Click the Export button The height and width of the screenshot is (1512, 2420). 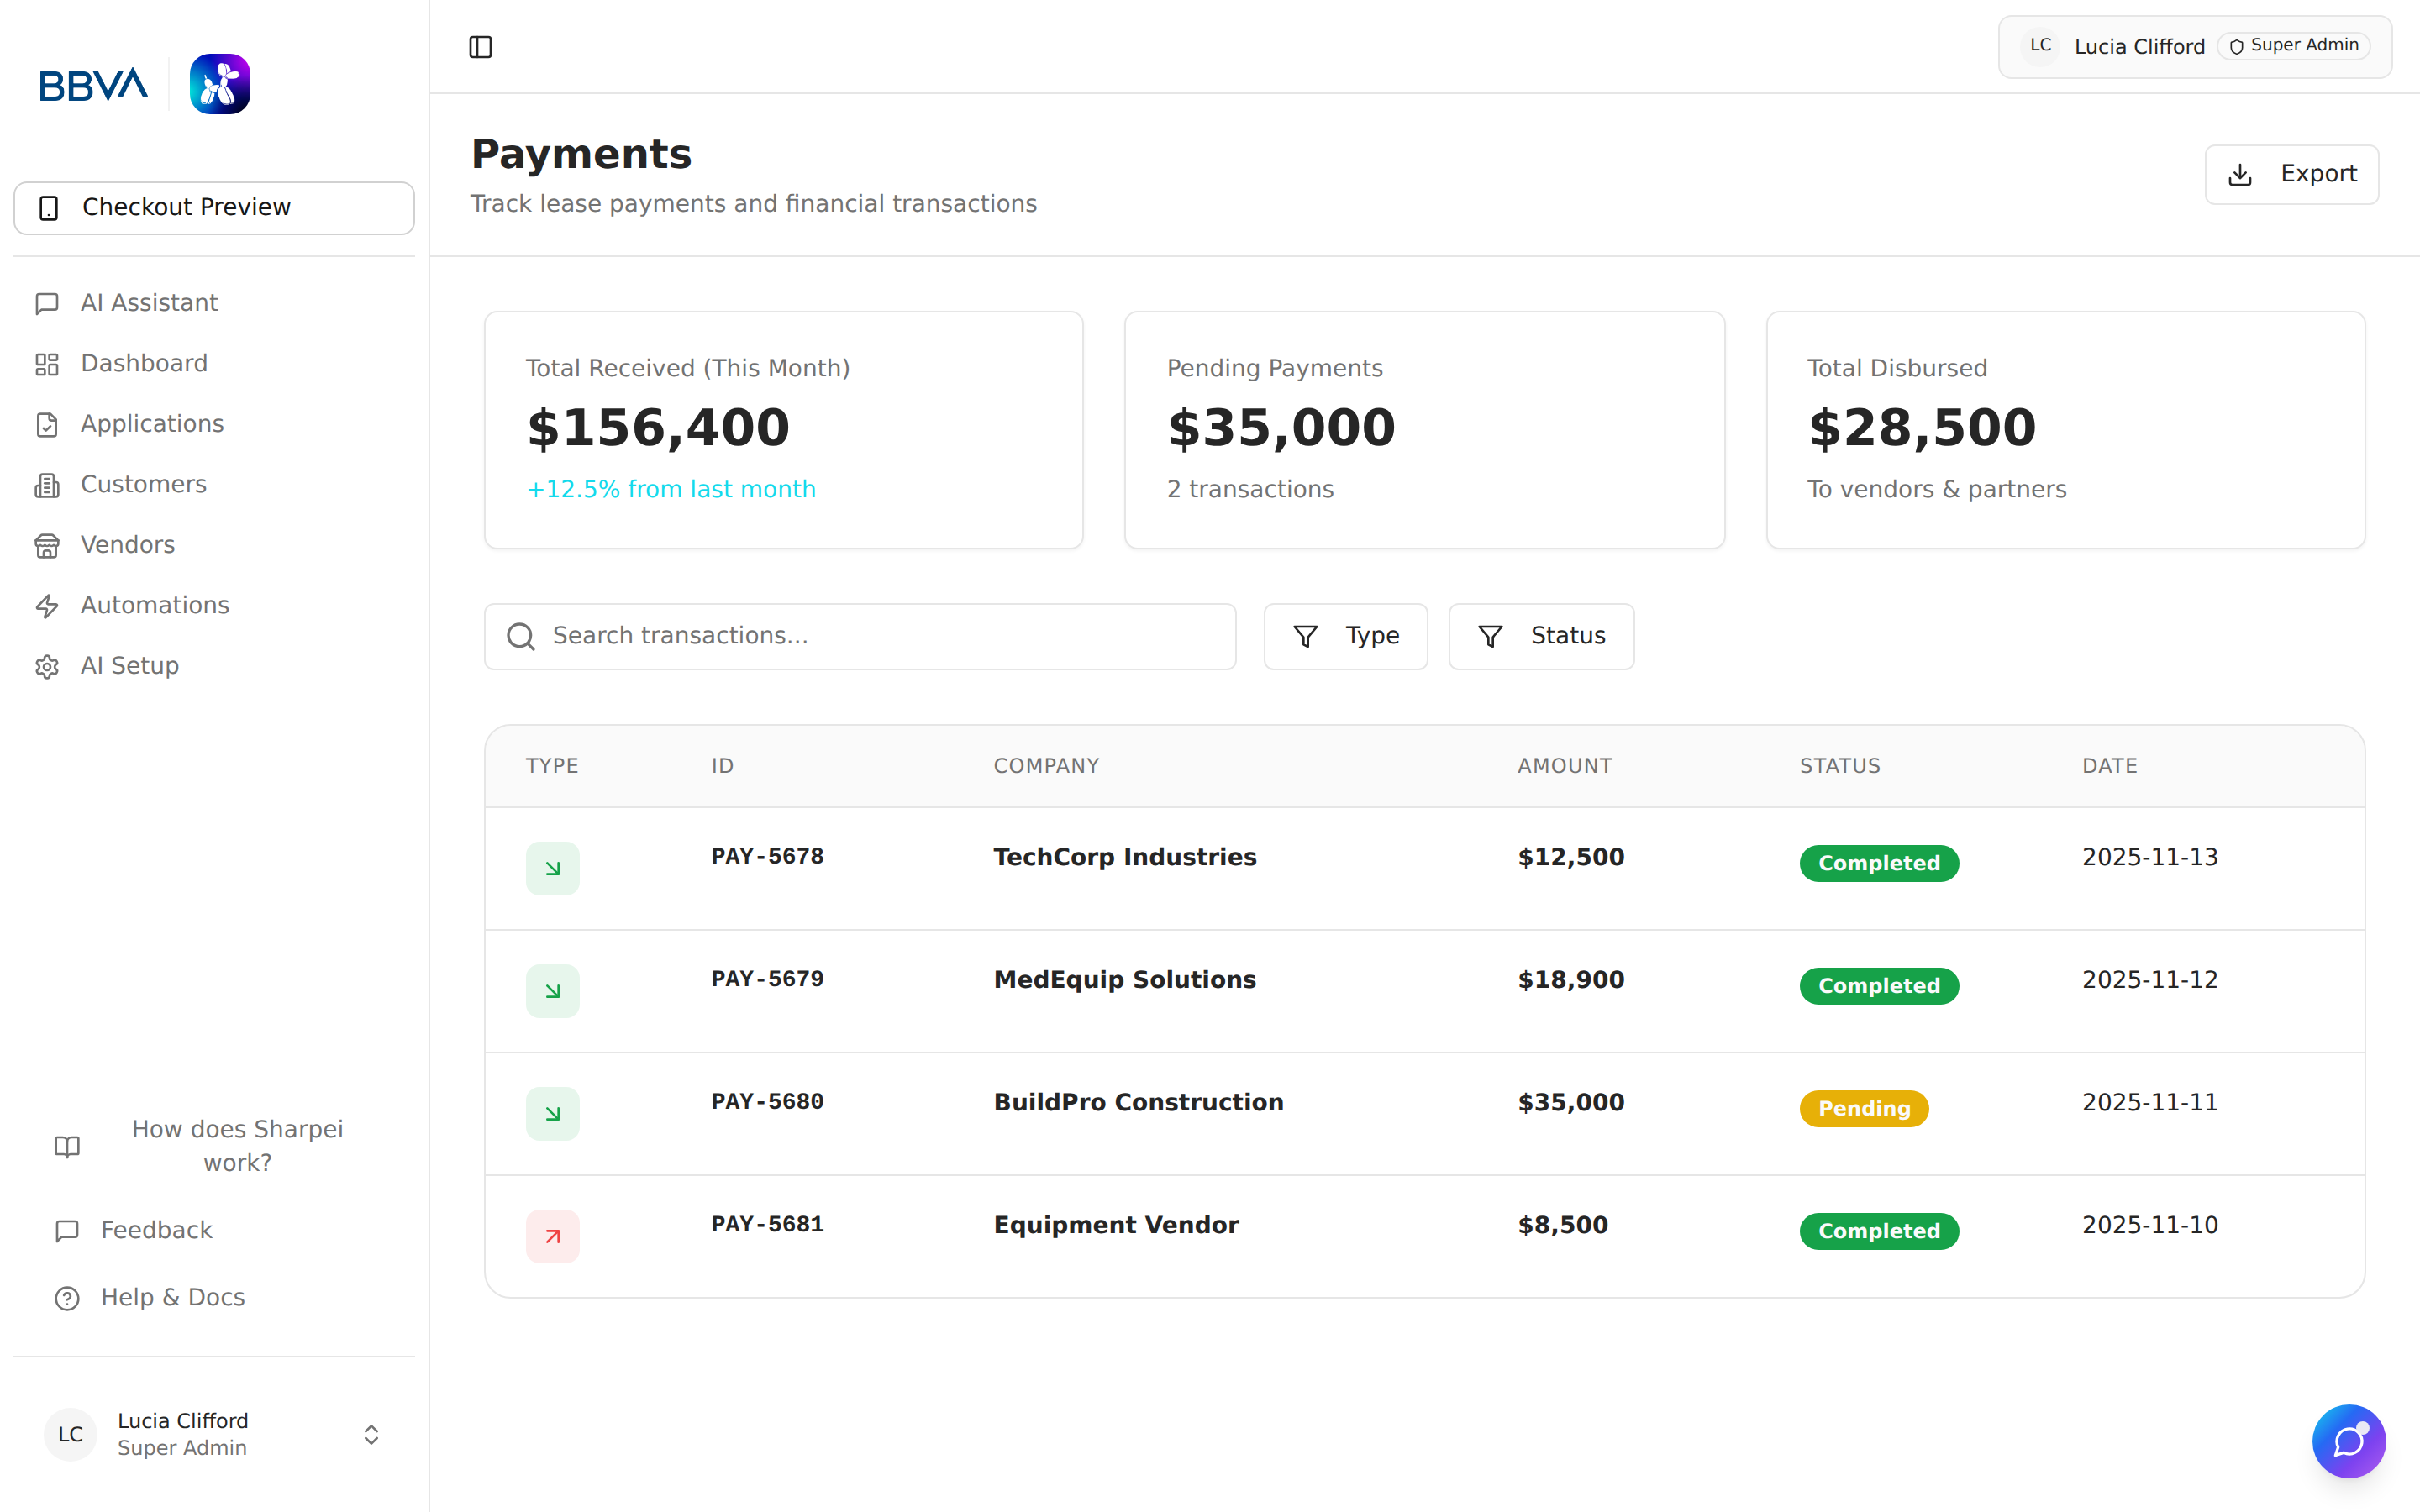(x=2291, y=174)
